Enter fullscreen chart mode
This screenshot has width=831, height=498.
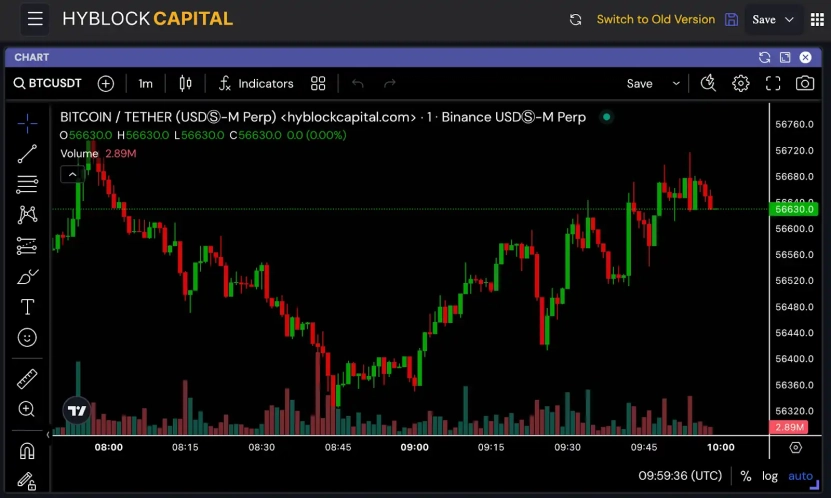[773, 83]
